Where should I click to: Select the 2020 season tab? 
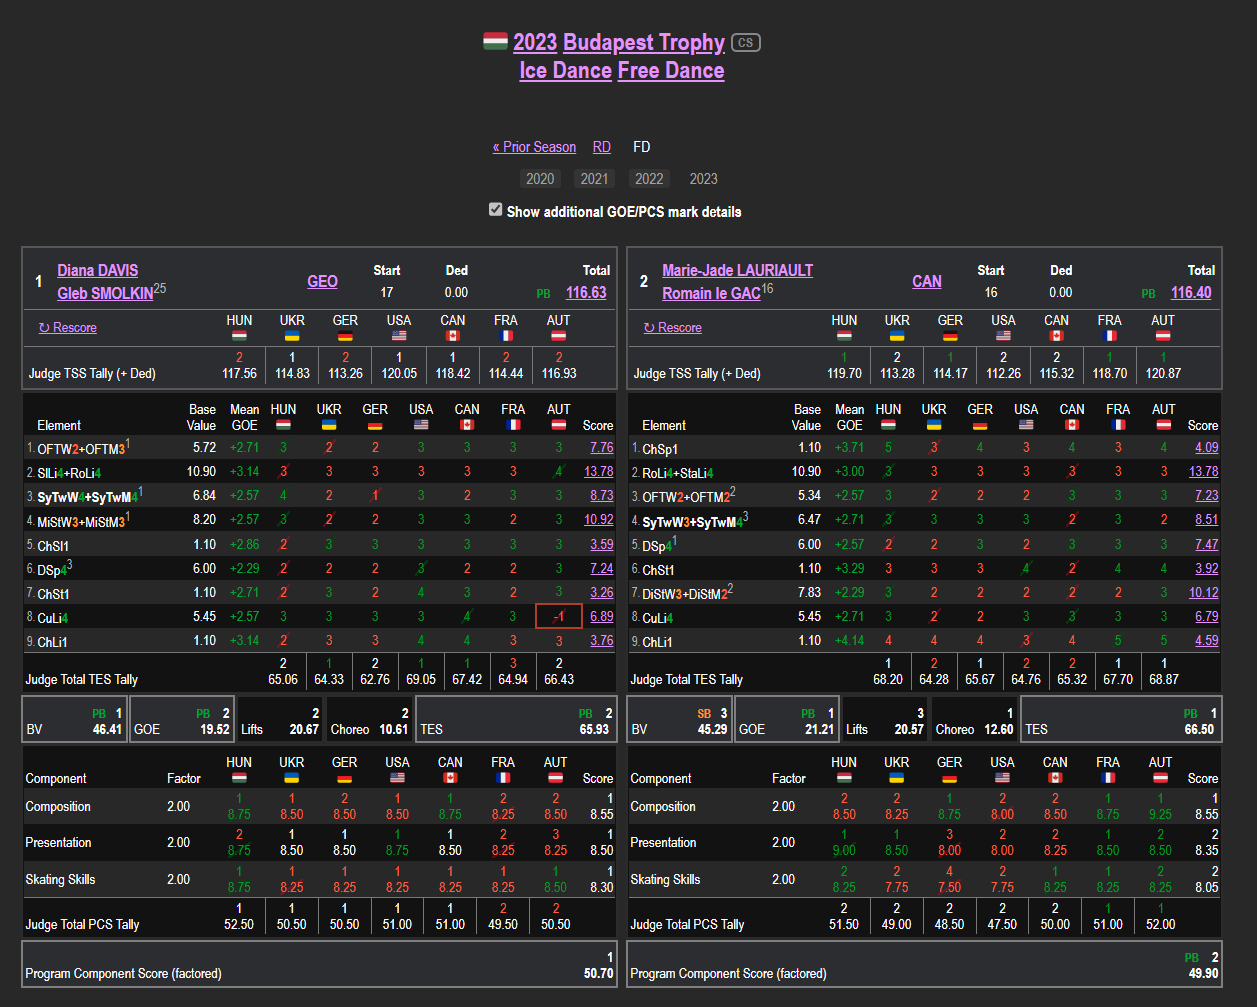(x=540, y=179)
